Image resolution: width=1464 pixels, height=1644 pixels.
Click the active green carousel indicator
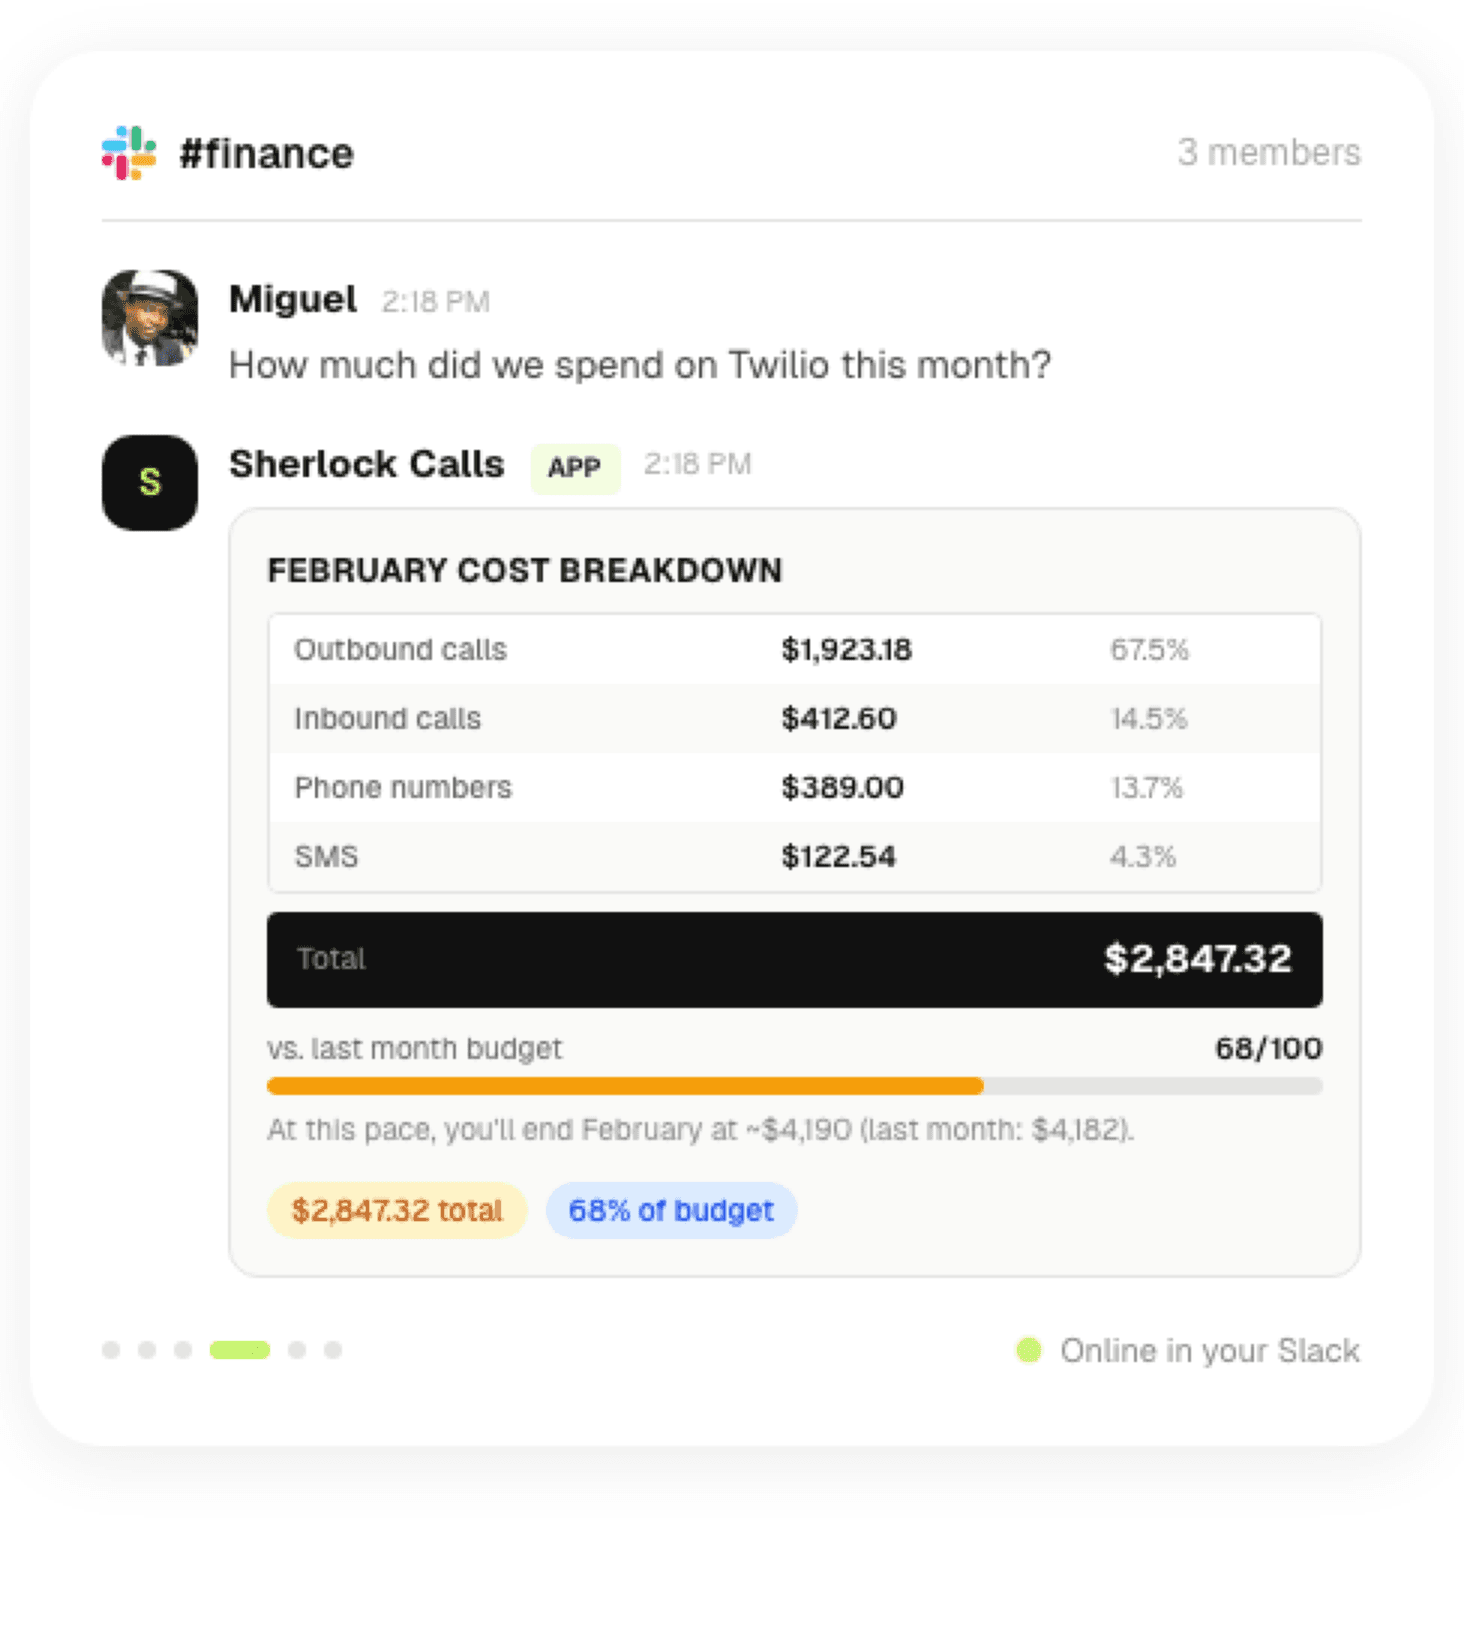tap(240, 1350)
